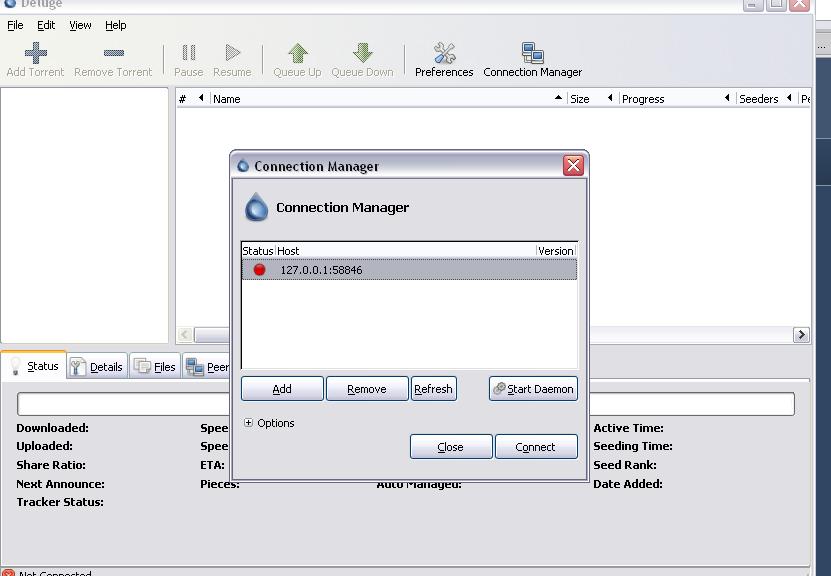Viewport: 831px width, 576px height.
Task: Click the torrent progress bar in Status tab
Action: (x=406, y=404)
